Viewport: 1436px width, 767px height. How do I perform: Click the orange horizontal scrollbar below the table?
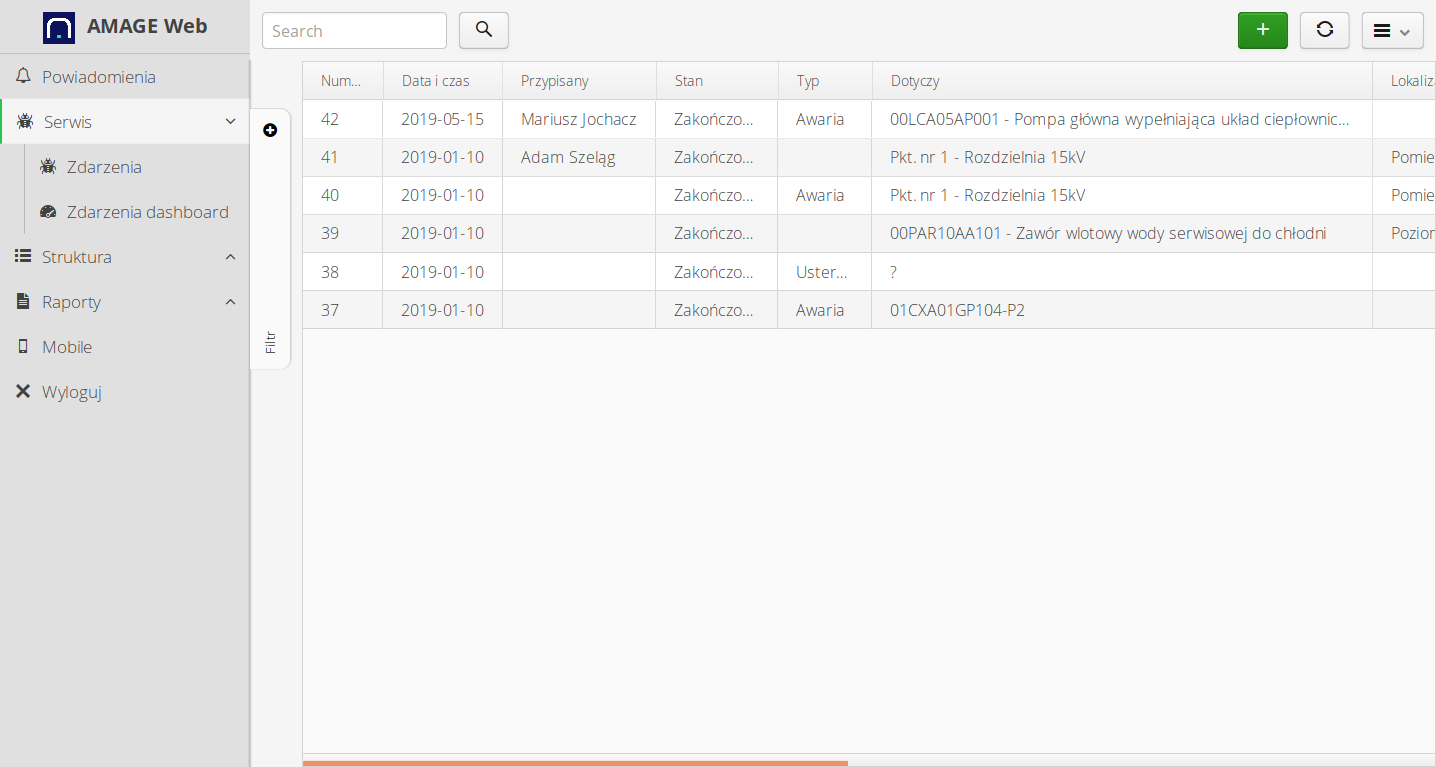click(x=574, y=762)
